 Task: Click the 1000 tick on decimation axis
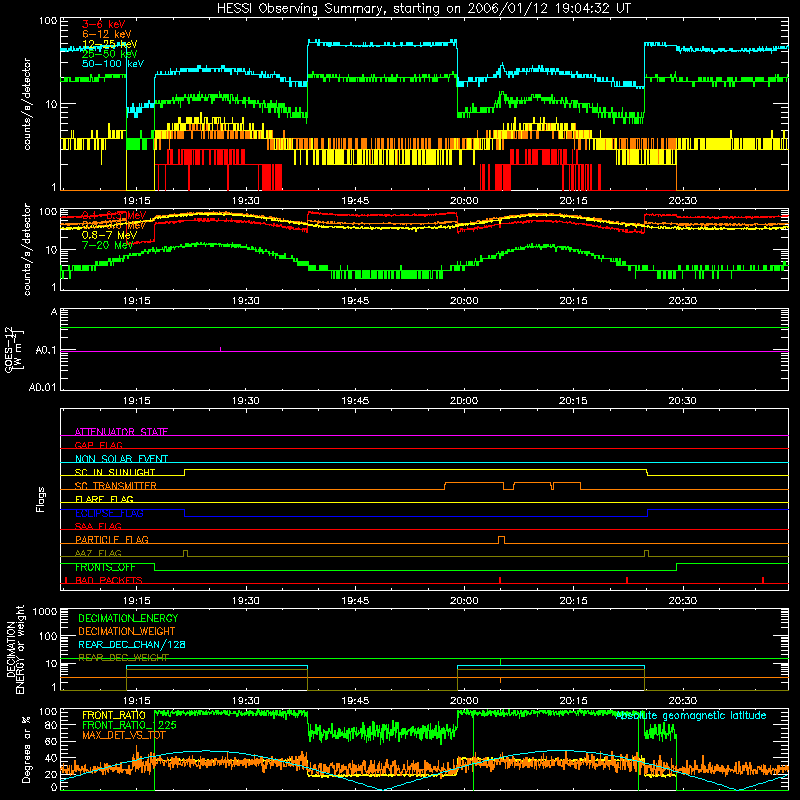click(x=45, y=612)
